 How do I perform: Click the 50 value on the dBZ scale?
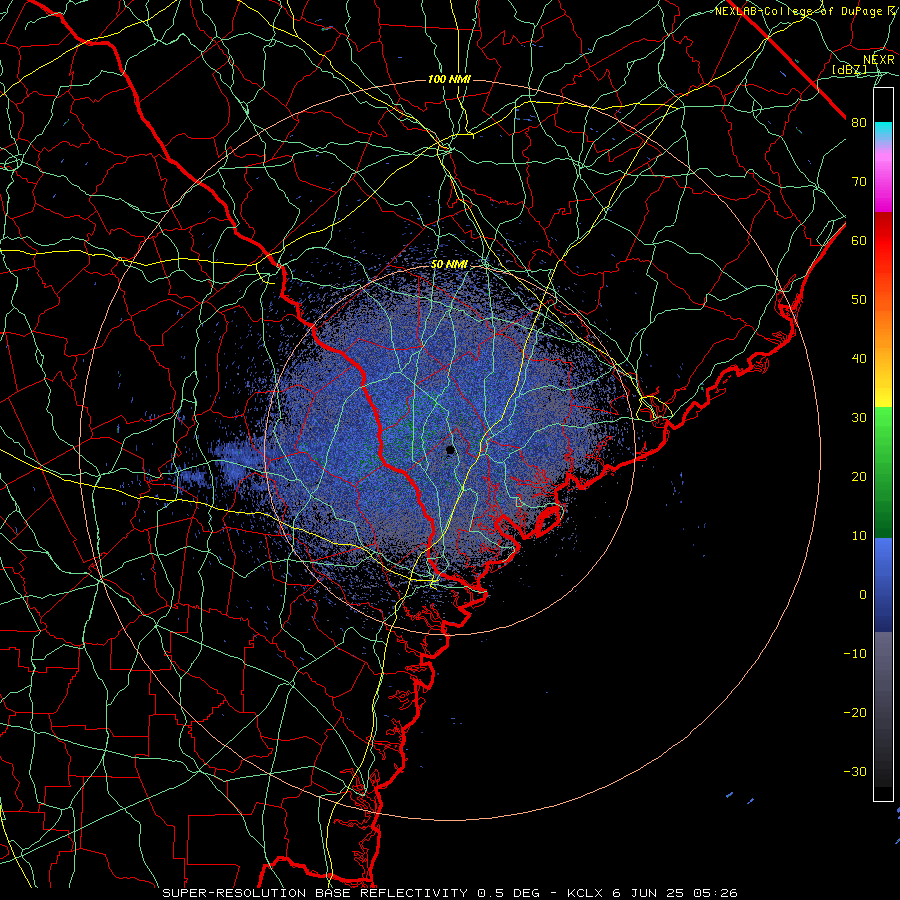859,300
